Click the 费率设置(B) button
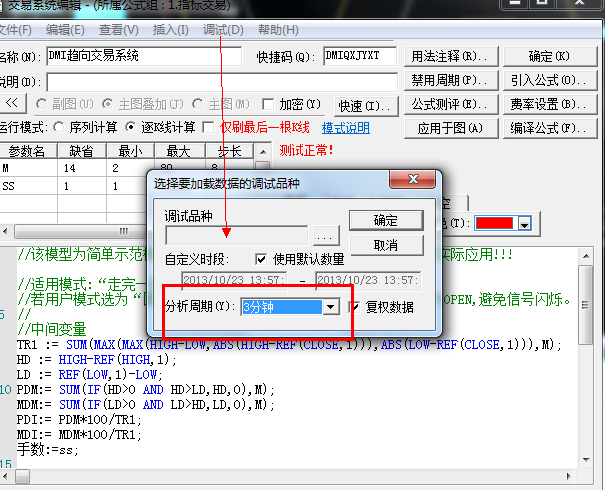Screen dimensions: 605x490 [547, 104]
